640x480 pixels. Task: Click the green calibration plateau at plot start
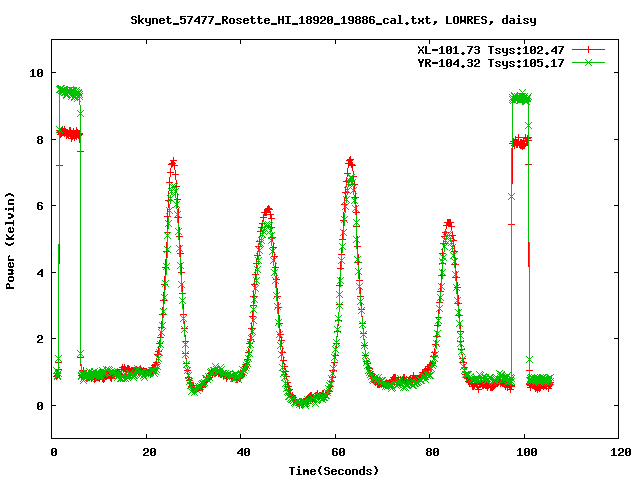[x=70, y=93]
